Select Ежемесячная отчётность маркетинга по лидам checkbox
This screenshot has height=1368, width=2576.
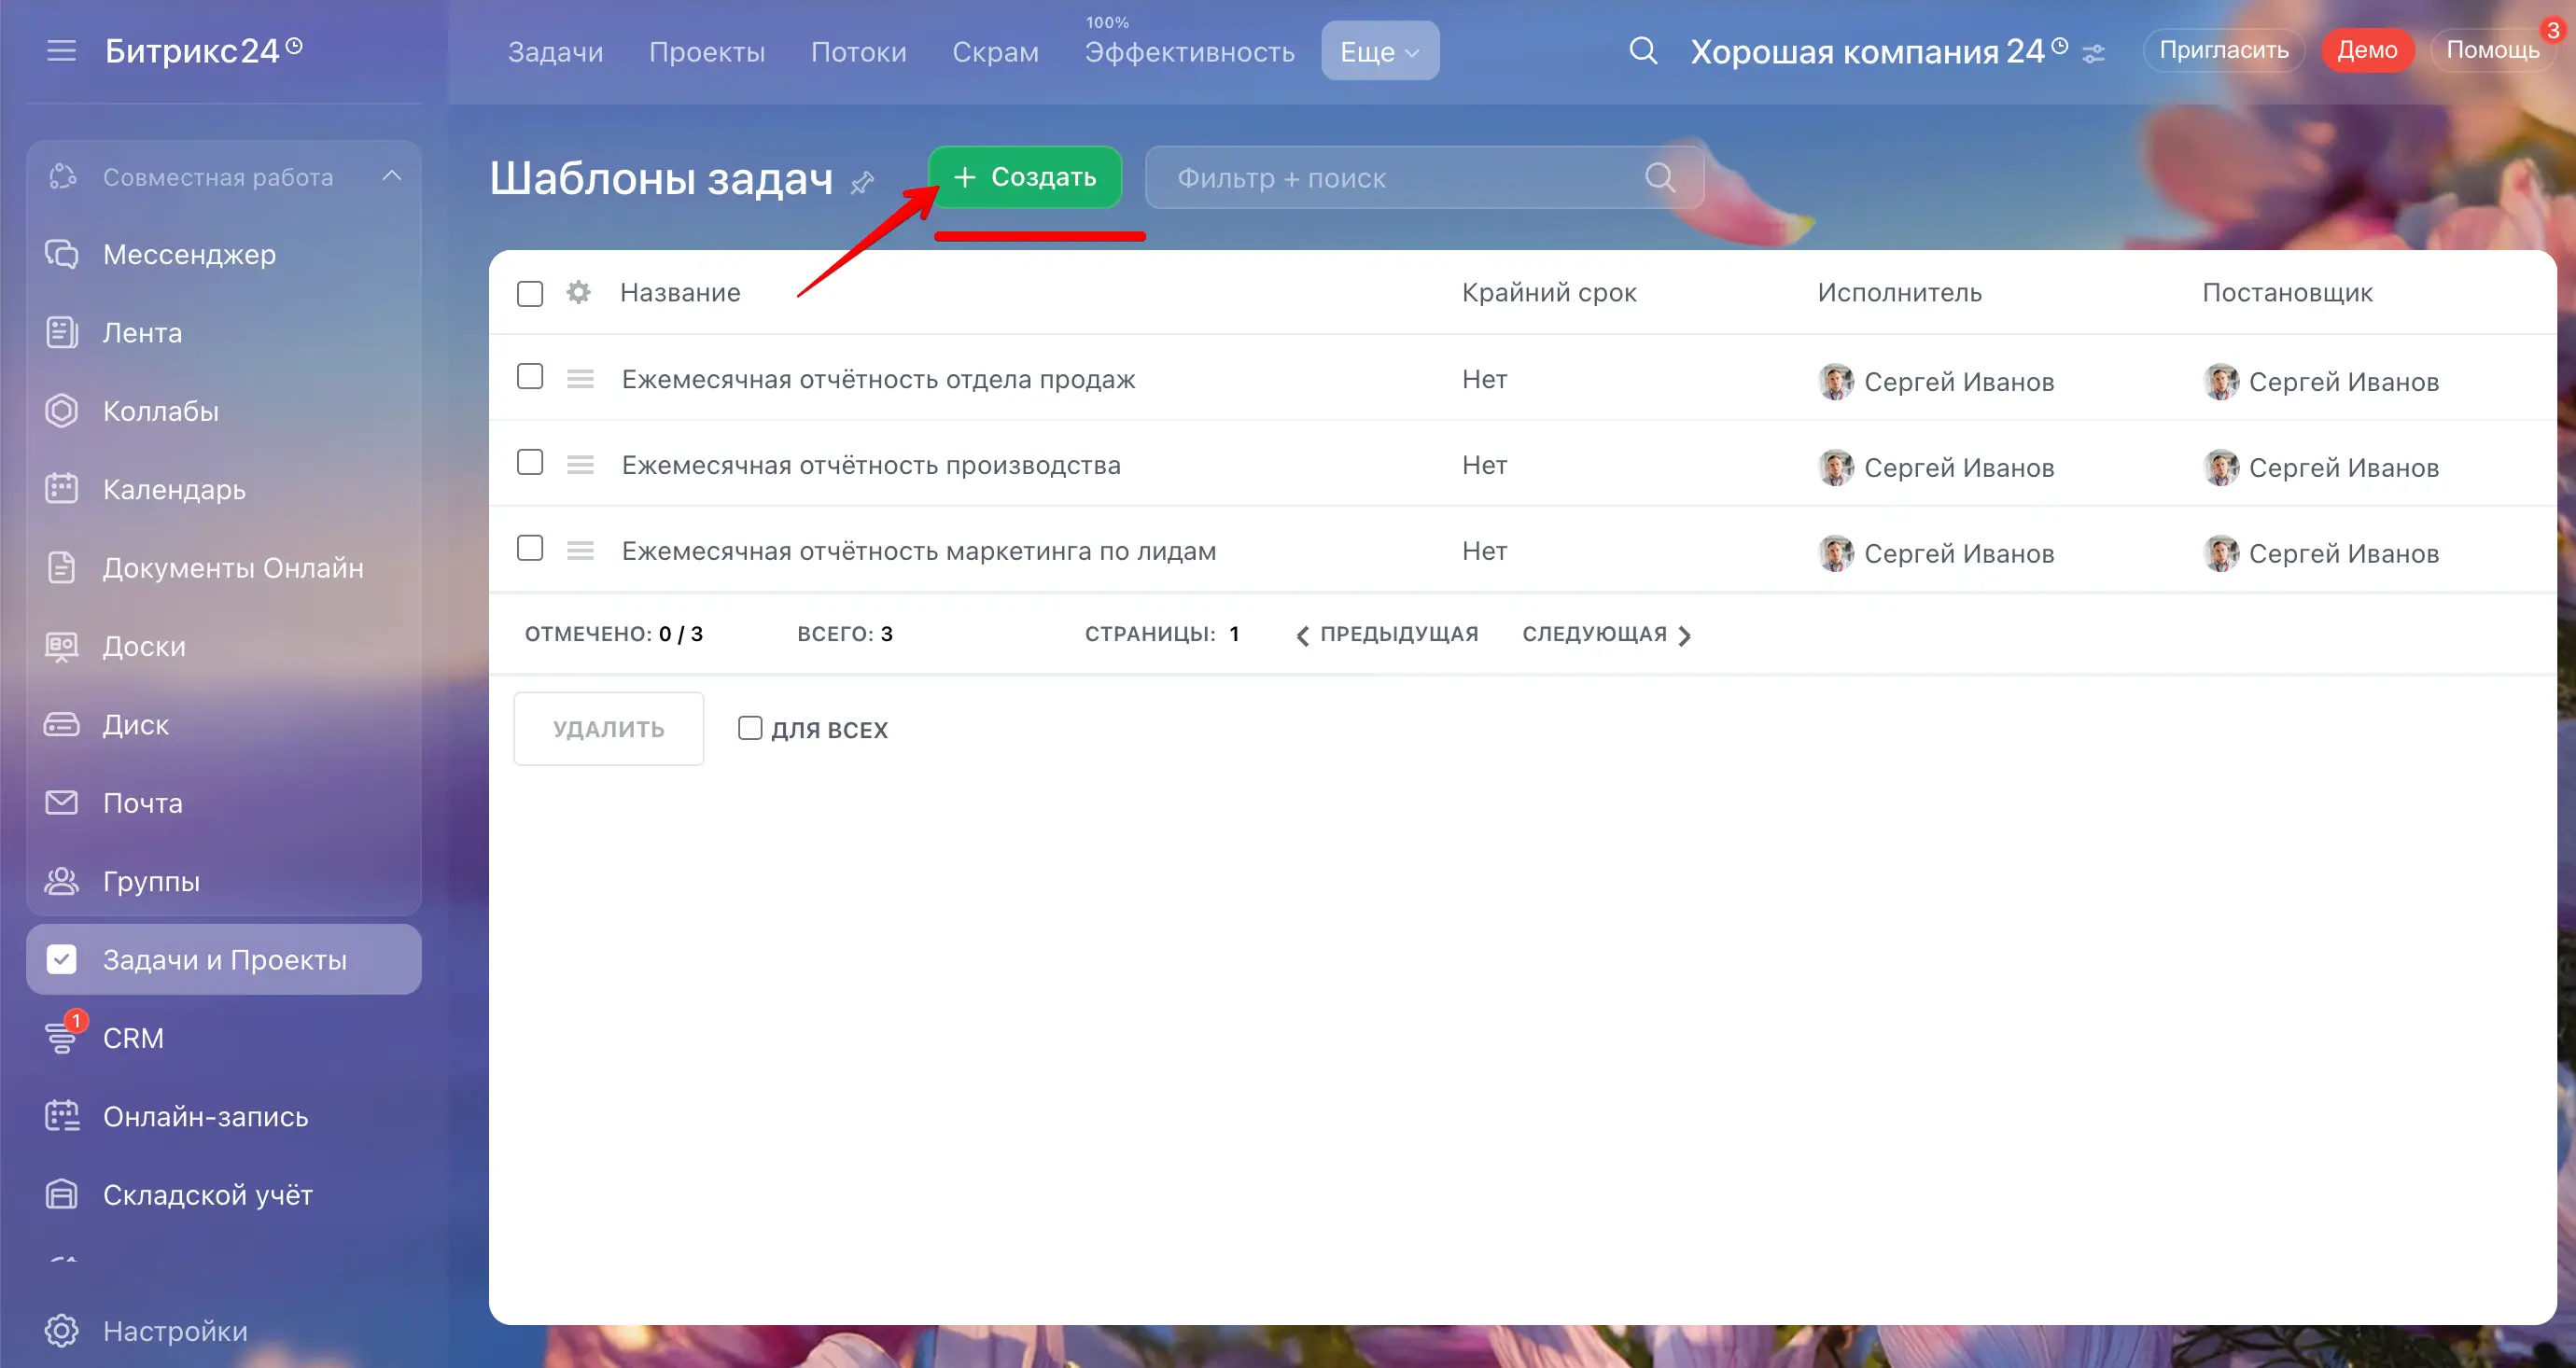click(530, 548)
